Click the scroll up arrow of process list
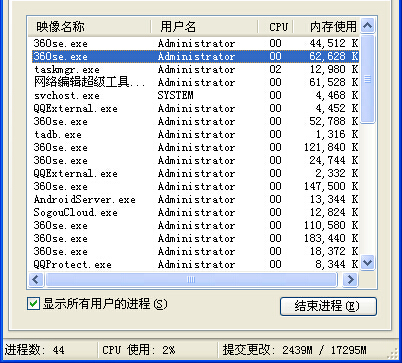This screenshot has height=363, width=402. tap(368, 25)
